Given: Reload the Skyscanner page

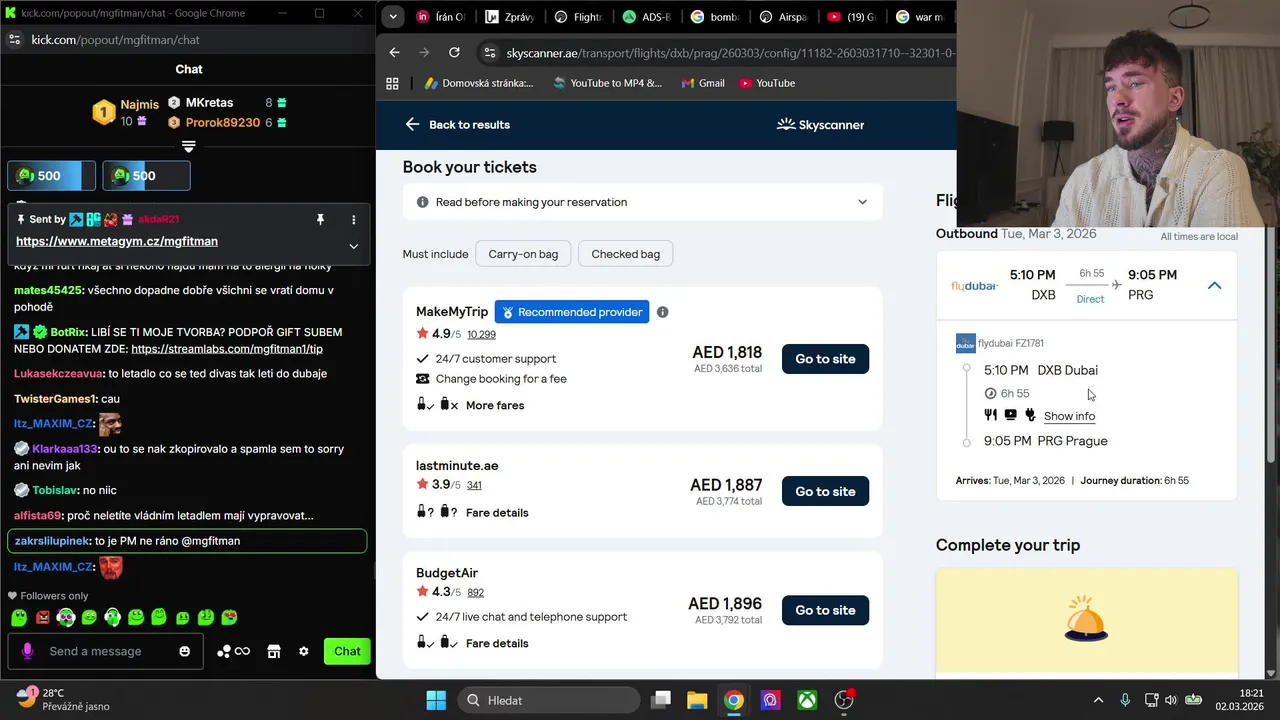Looking at the screenshot, I should [454, 52].
